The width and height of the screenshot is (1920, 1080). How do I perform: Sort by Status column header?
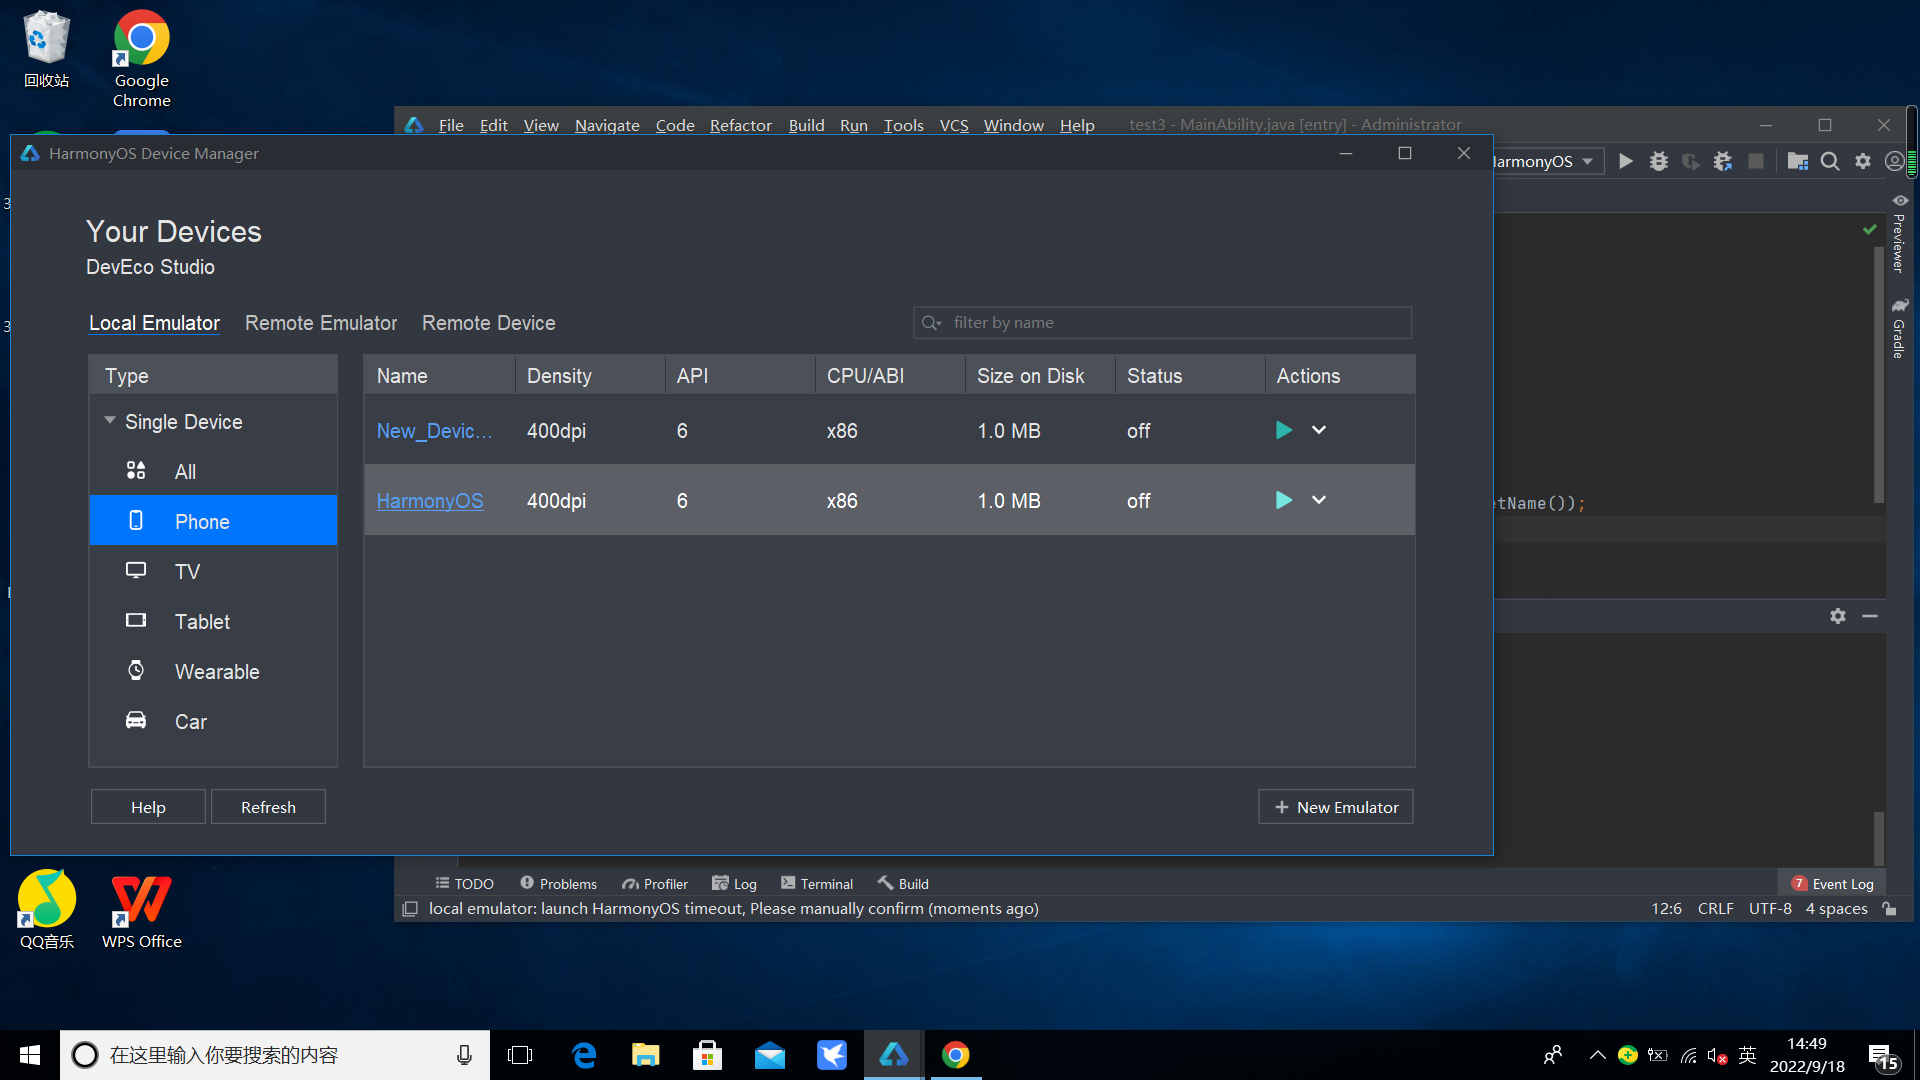[1190, 375]
